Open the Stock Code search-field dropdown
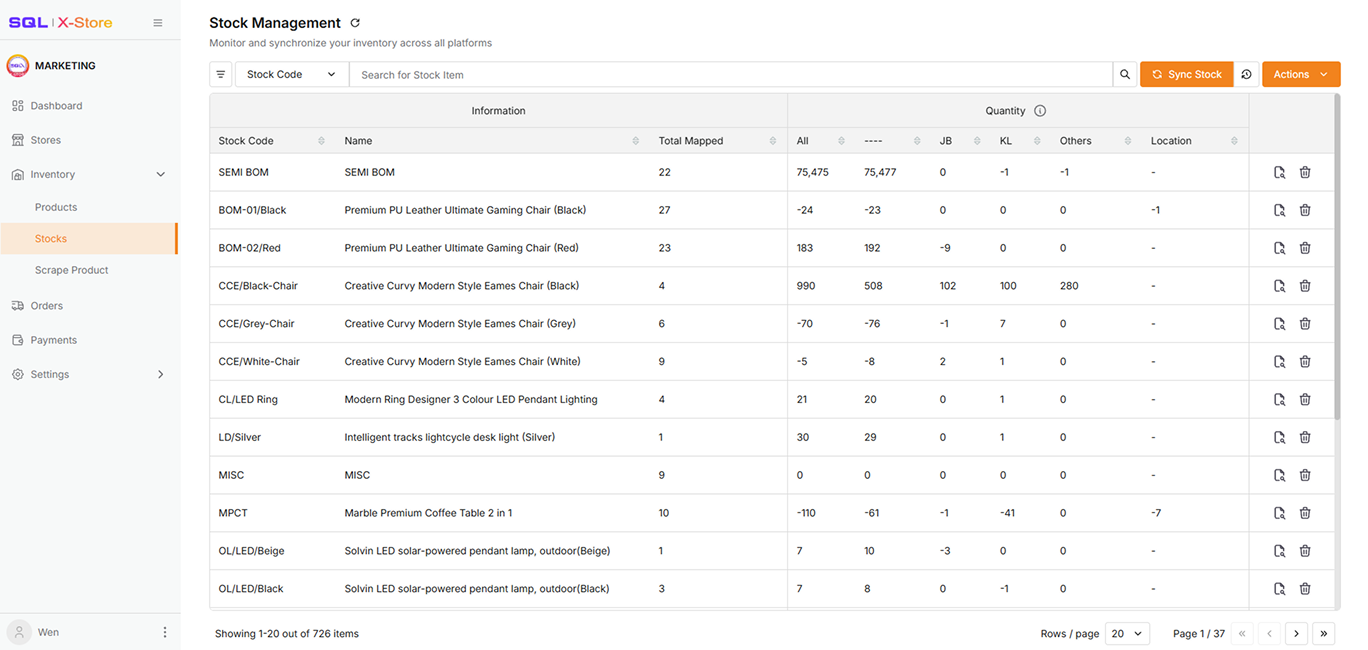Image resolution: width=1368 pixels, height=650 pixels. click(291, 75)
